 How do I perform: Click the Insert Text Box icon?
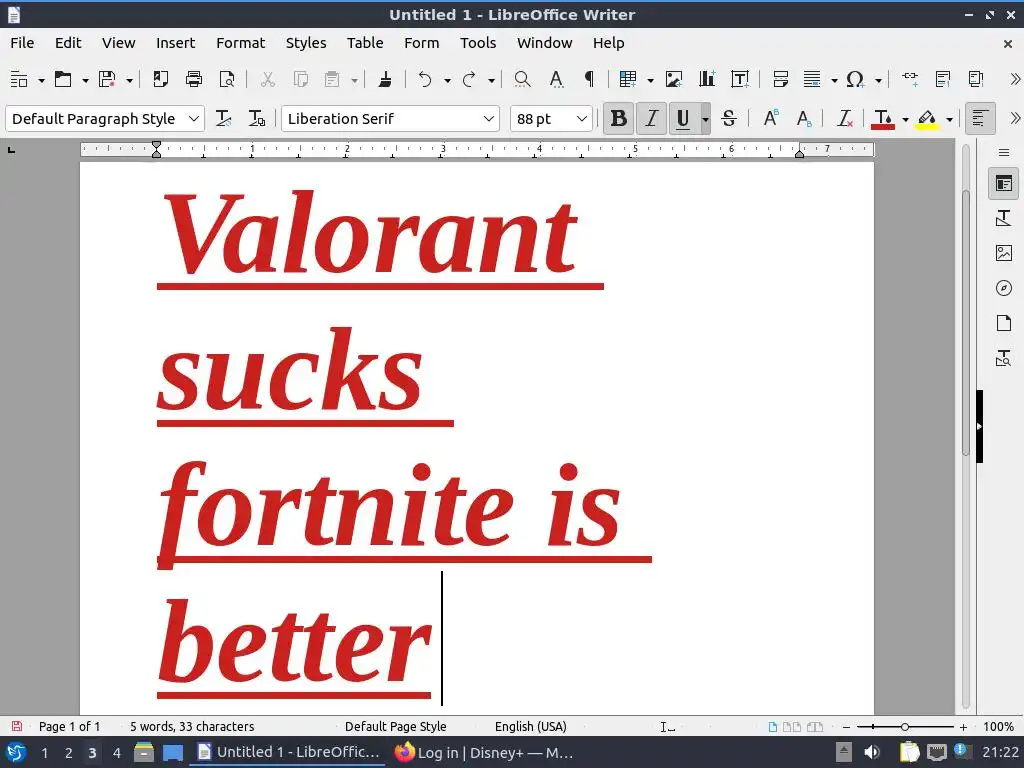[740, 80]
